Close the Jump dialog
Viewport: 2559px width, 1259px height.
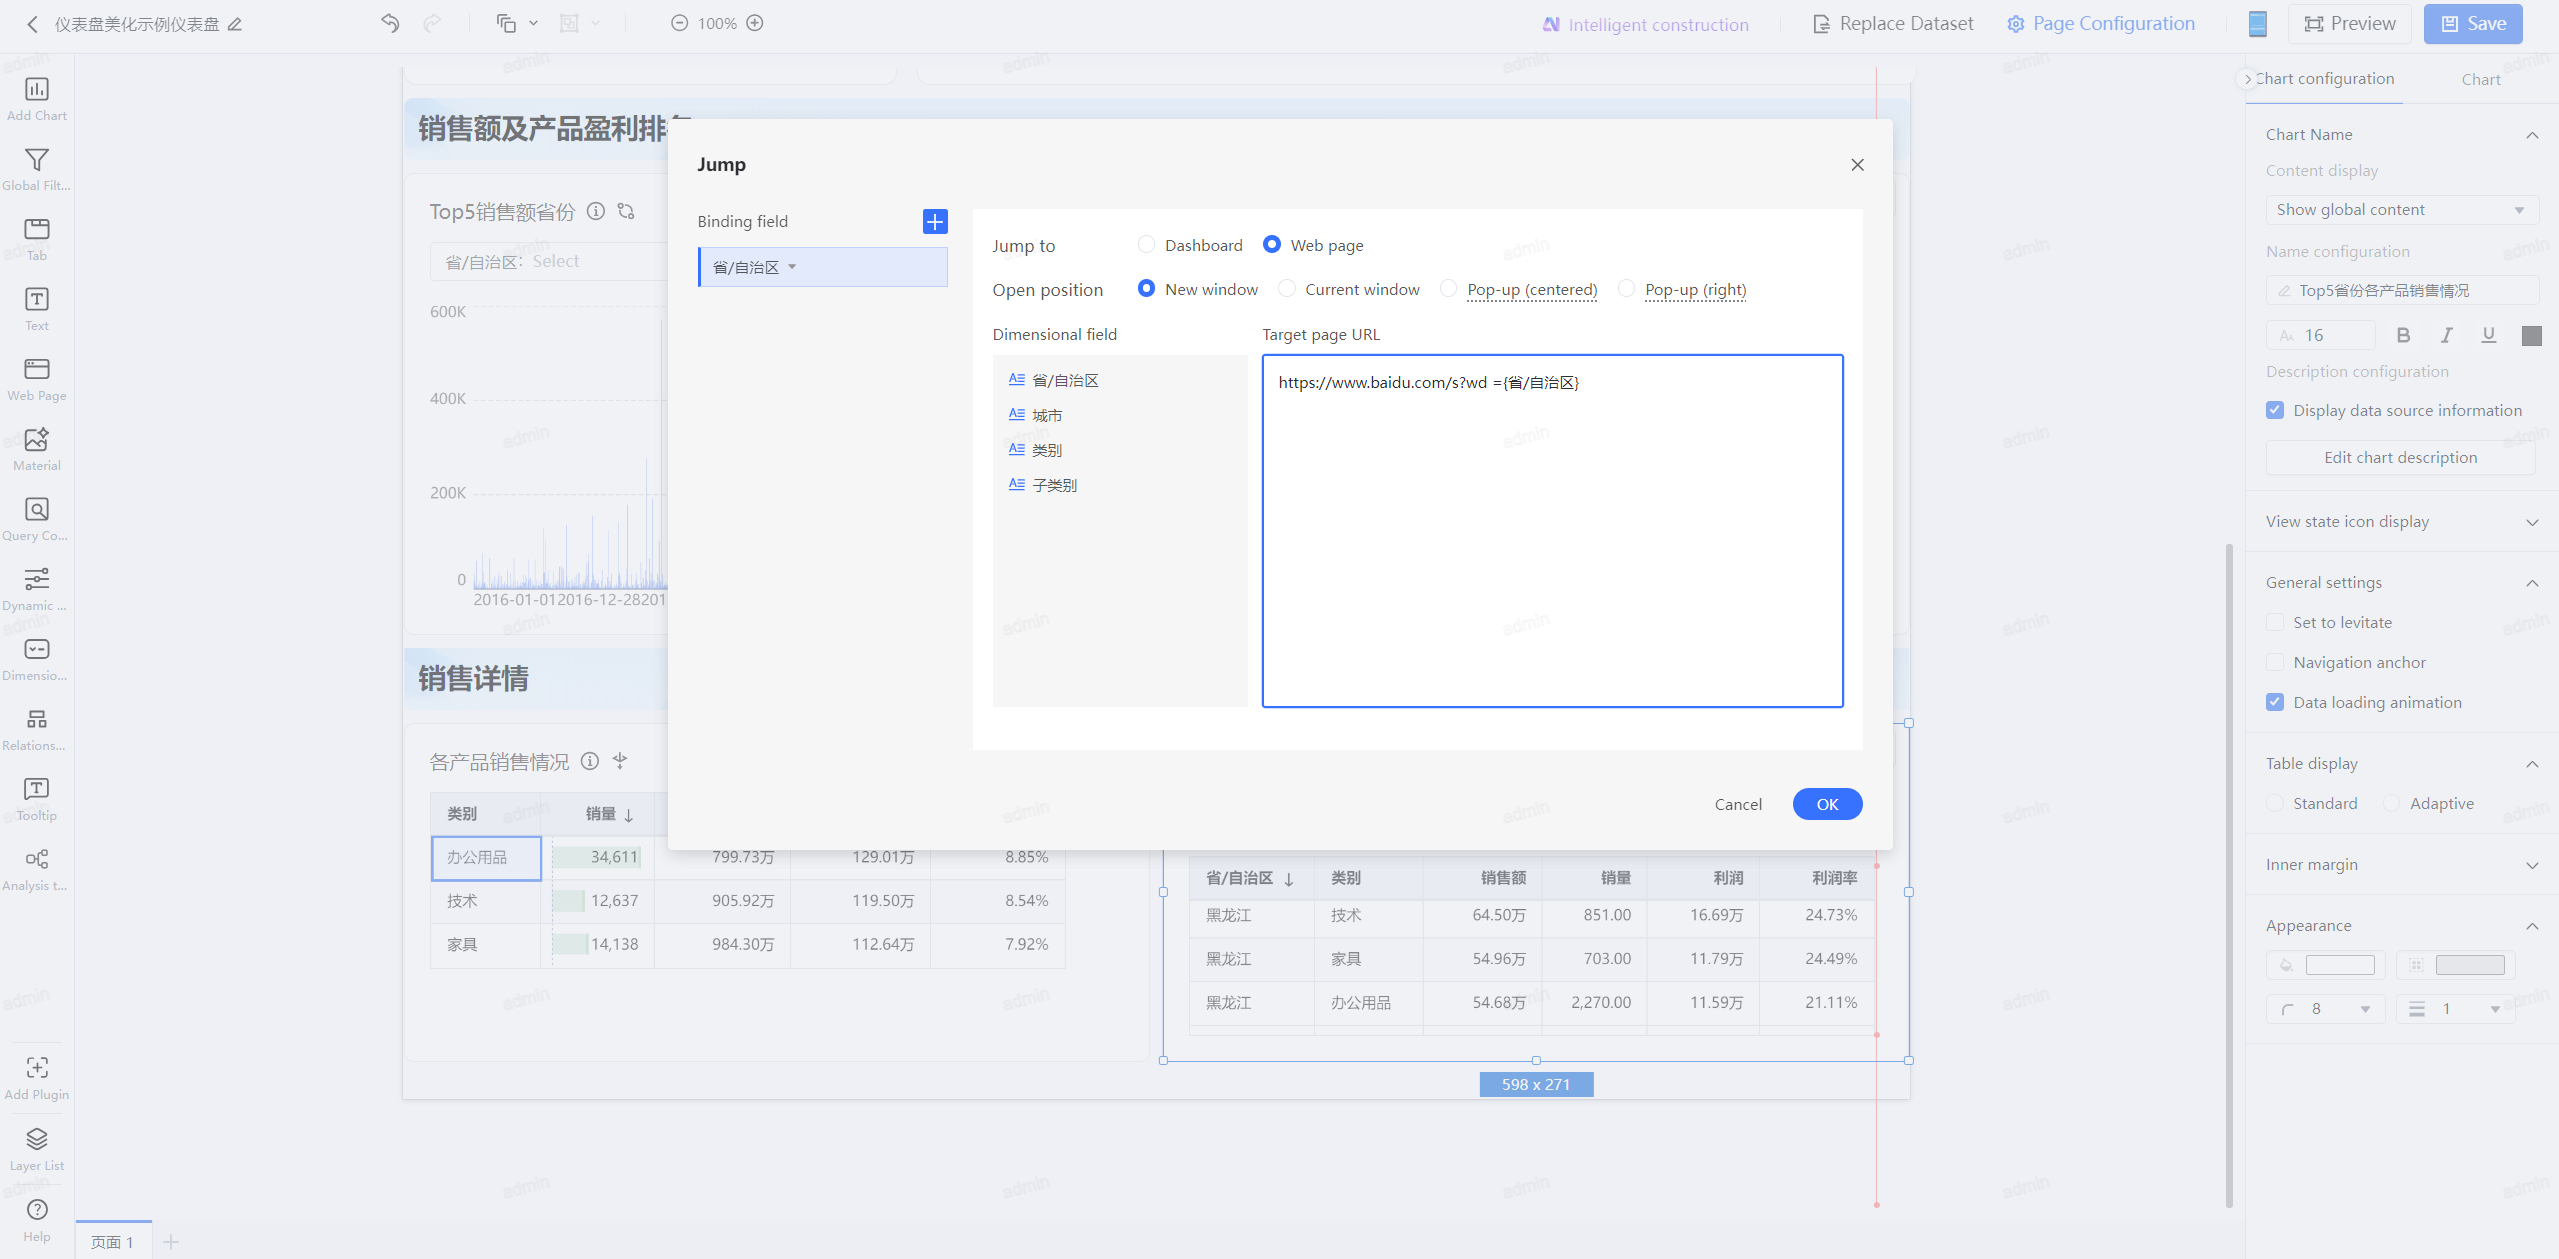(x=1857, y=164)
